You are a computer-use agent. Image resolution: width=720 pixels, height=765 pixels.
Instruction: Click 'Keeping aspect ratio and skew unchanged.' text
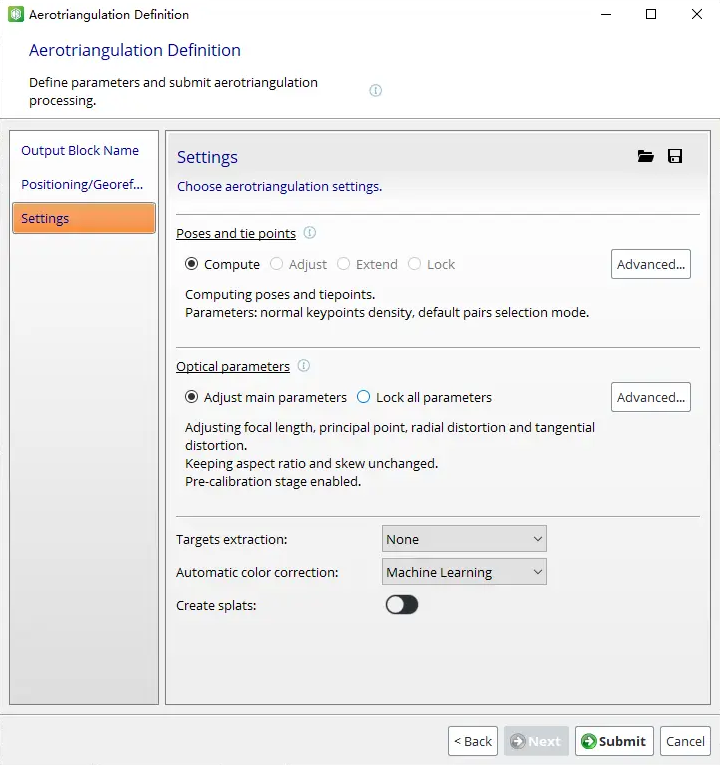pyautogui.click(x=312, y=463)
